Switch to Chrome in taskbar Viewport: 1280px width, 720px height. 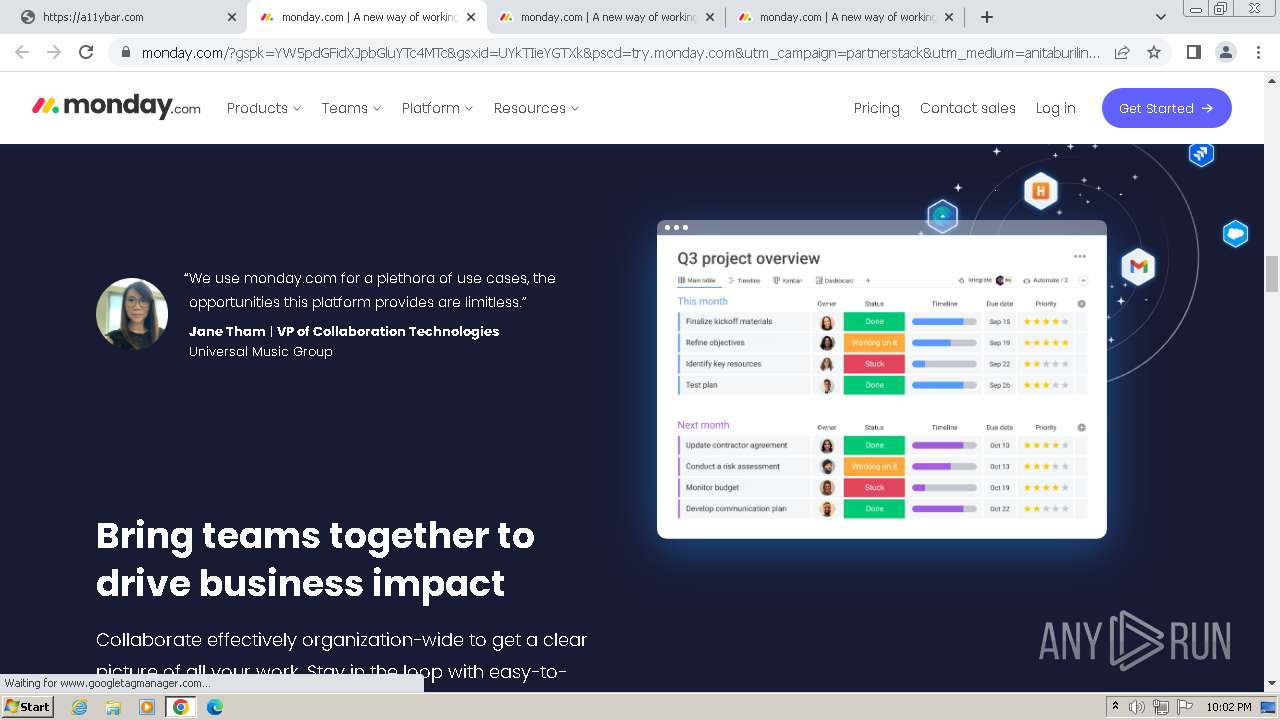click(181, 707)
